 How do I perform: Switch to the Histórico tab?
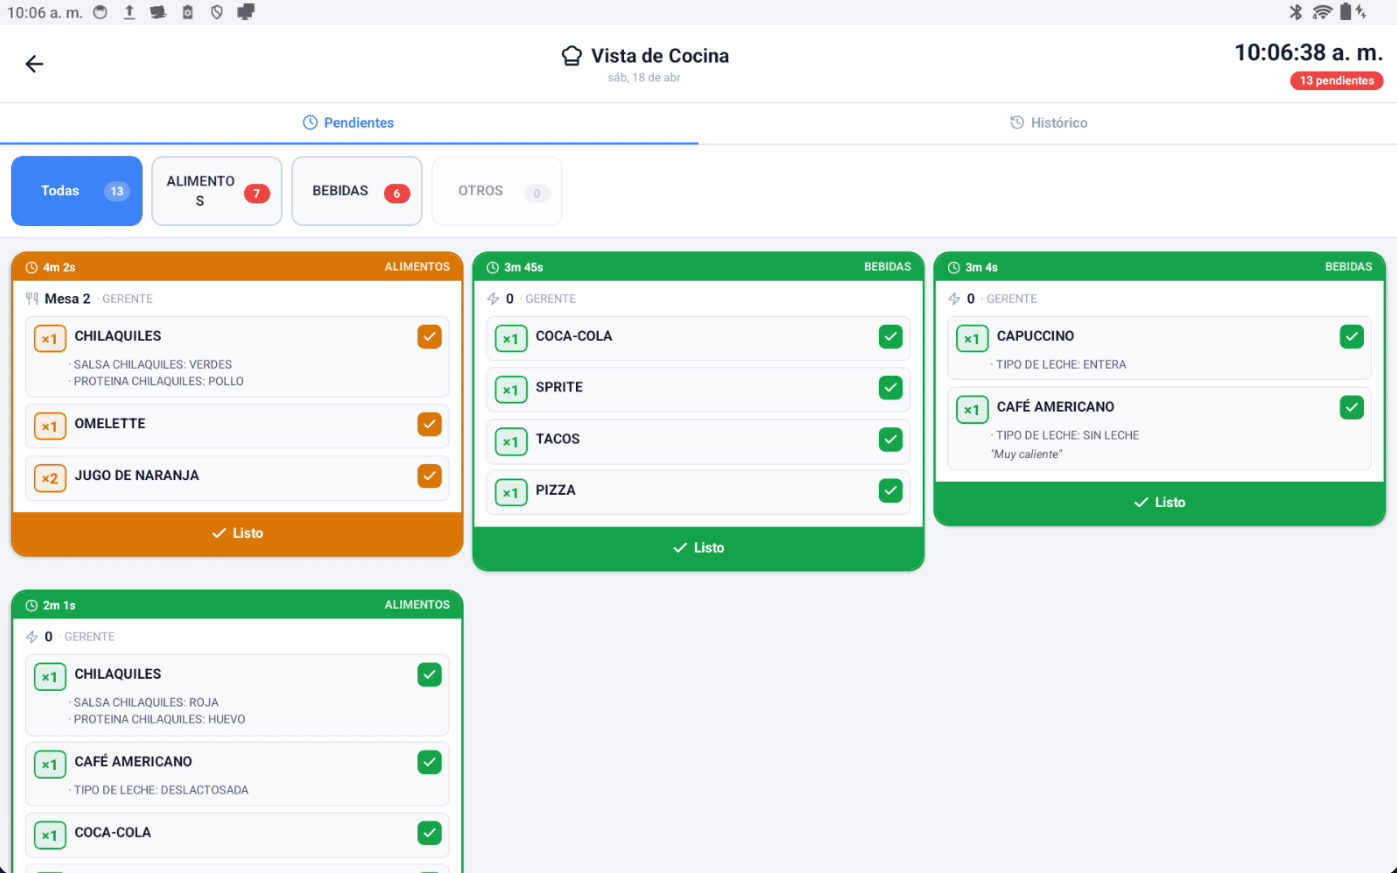click(1048, 123)
